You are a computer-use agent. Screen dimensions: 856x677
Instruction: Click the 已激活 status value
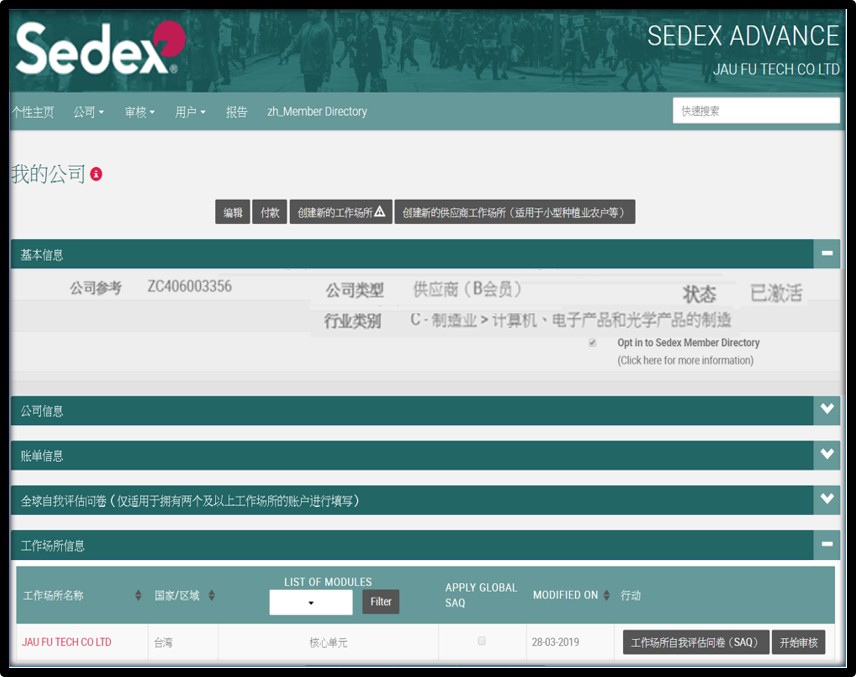776,293
